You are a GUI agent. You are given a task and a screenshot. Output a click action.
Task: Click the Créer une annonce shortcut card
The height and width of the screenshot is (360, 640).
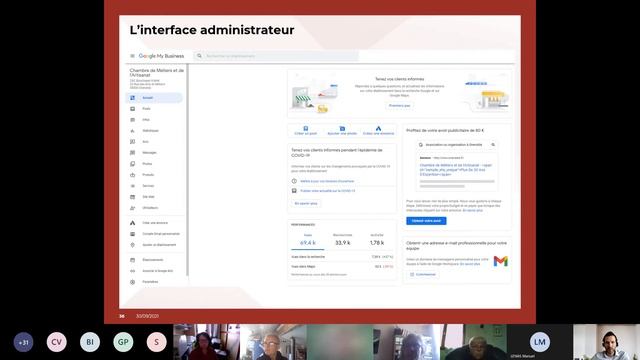coord(378,131)
